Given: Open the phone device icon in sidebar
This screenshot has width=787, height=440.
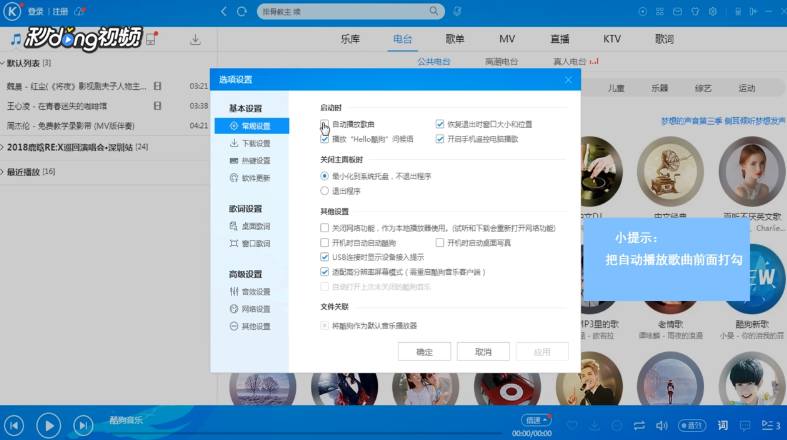Looking at the screenshot, I should pos(152,39).
